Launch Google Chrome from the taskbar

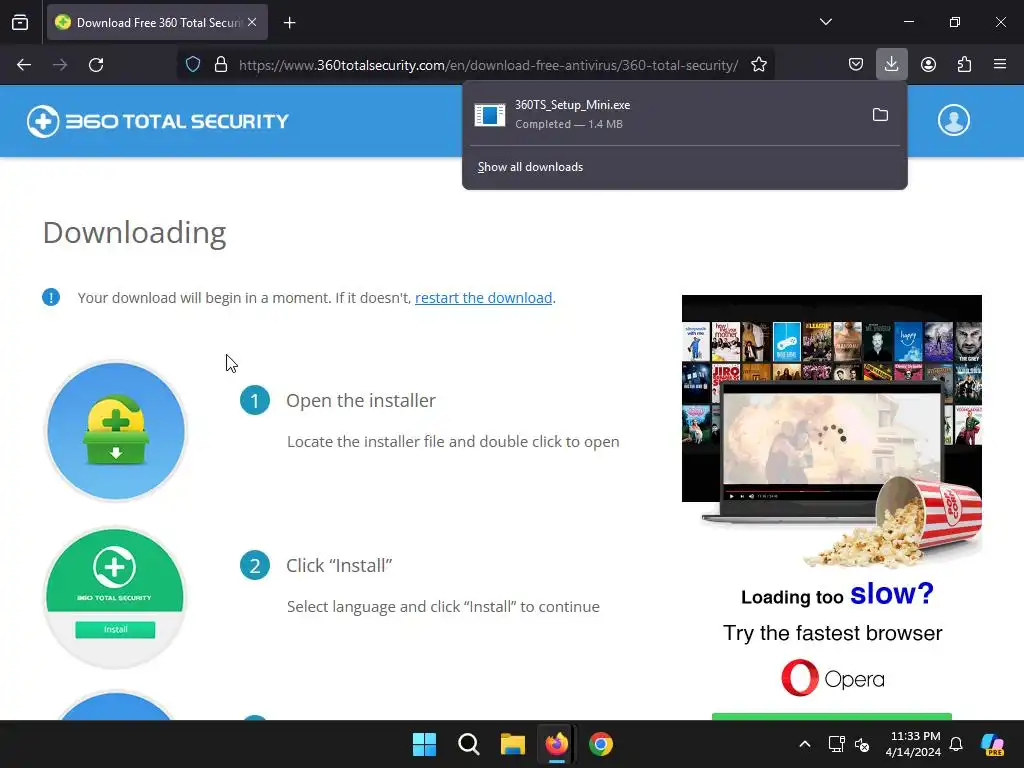pos(601,744)
